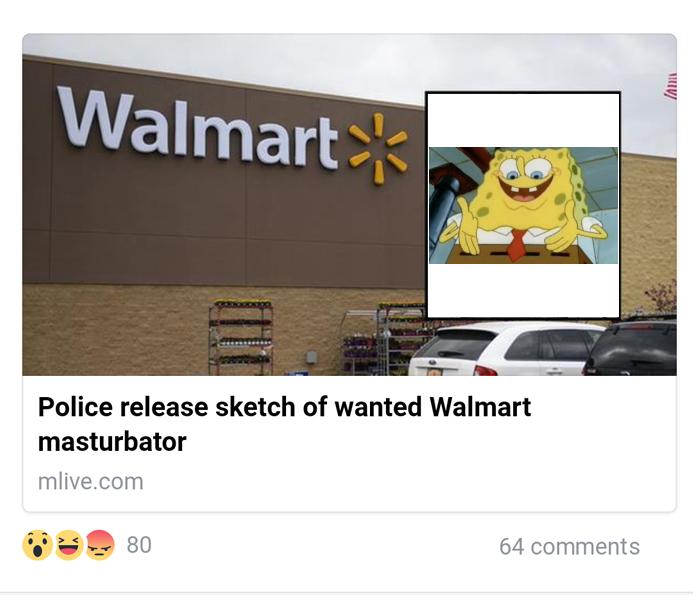Viewport: 697px width, 600px height.
Task: Click the yellow Walmart spark logo
Action: [x=378, y=148]
